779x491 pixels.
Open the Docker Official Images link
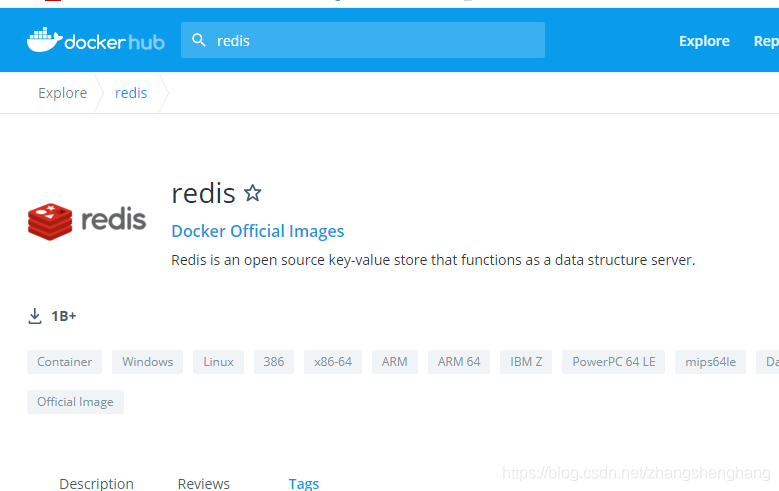coord(257,231)
